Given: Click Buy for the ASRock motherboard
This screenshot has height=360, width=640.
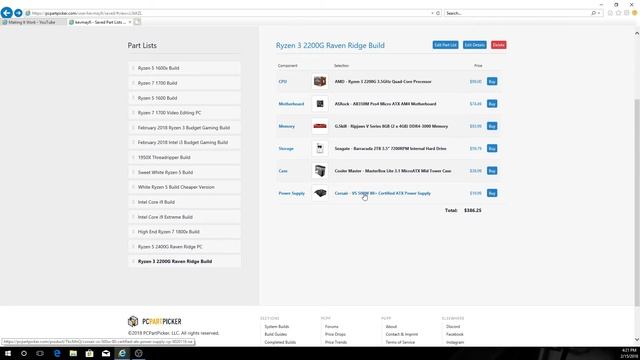Looking at the screenshot, I should click(x=492, y=104).
